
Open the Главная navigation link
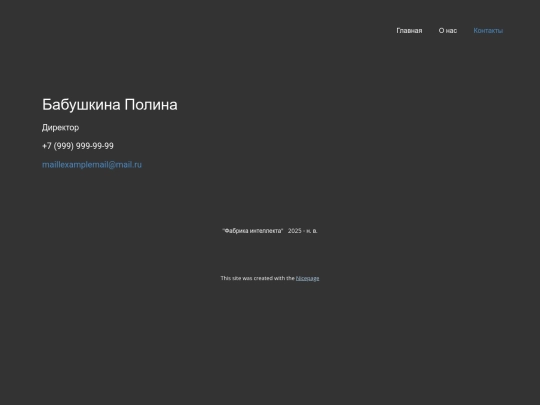pos(409,31)
